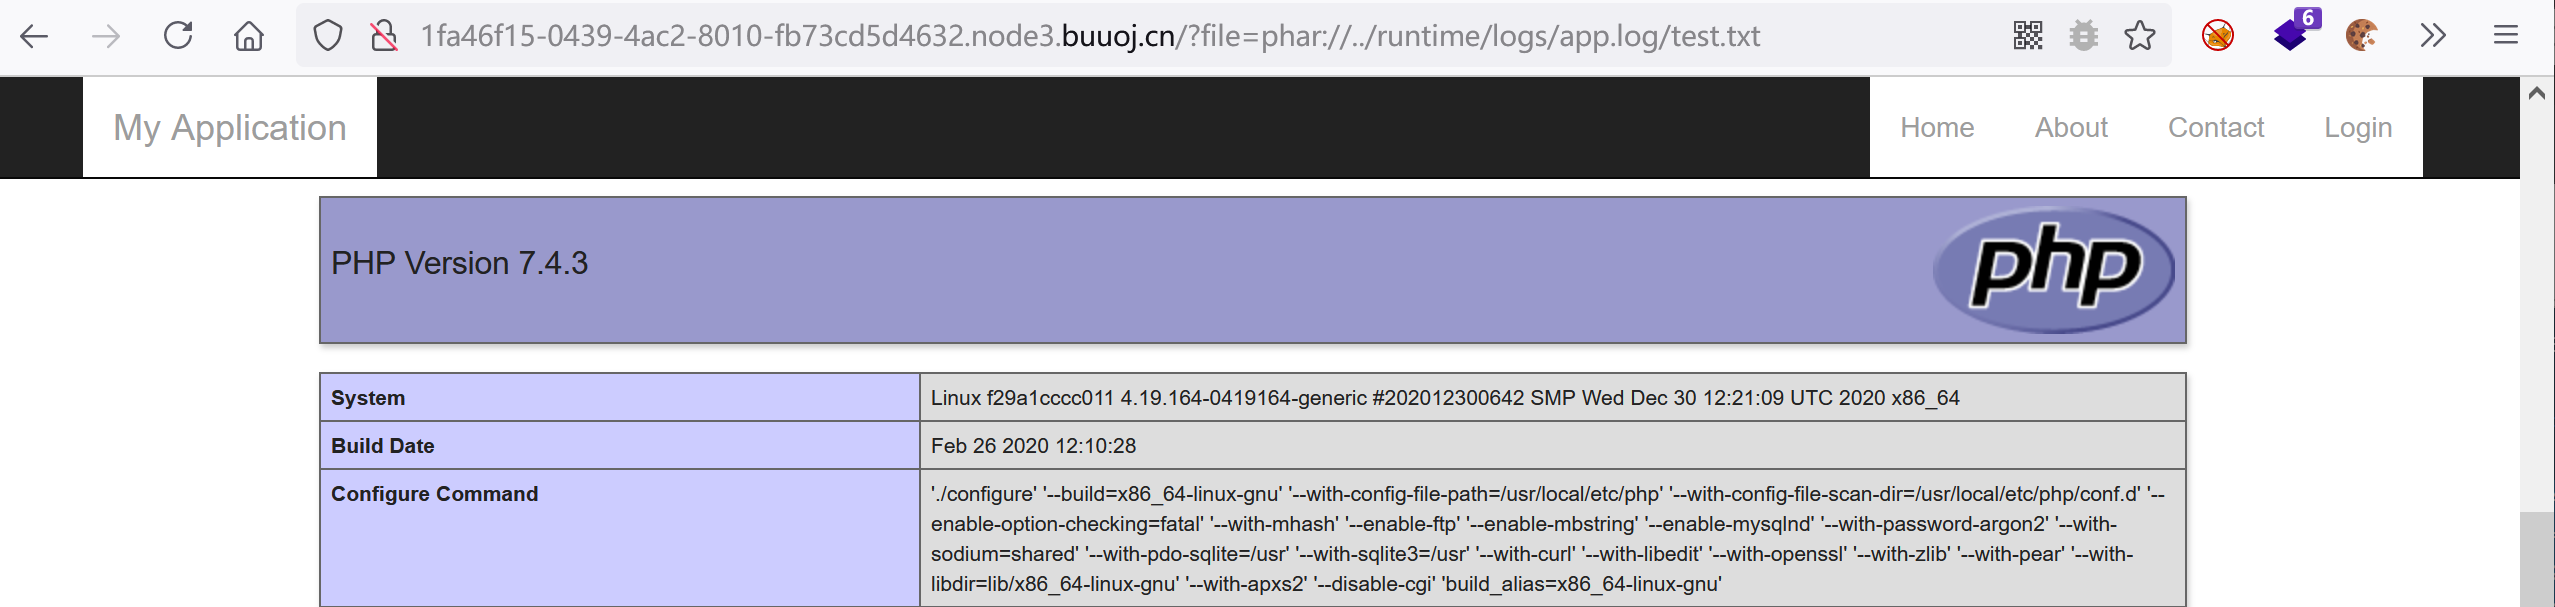Click the scrollbar up arrow

[x=2537, y=93]
